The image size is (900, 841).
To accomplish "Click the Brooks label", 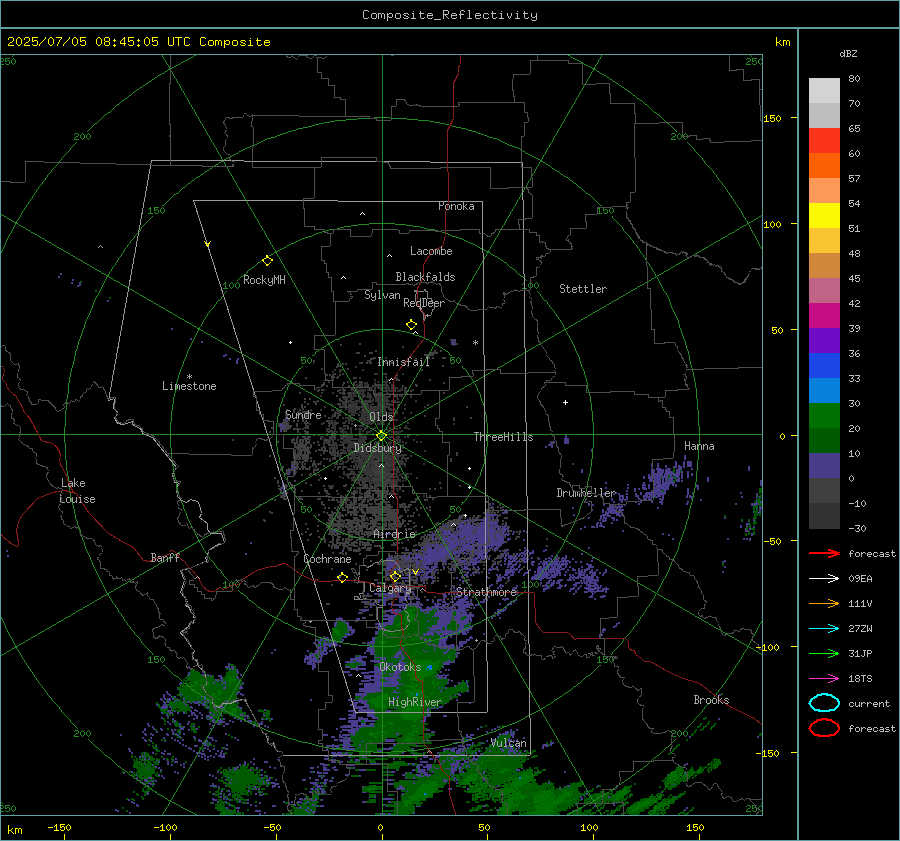I will coord(711,700).
